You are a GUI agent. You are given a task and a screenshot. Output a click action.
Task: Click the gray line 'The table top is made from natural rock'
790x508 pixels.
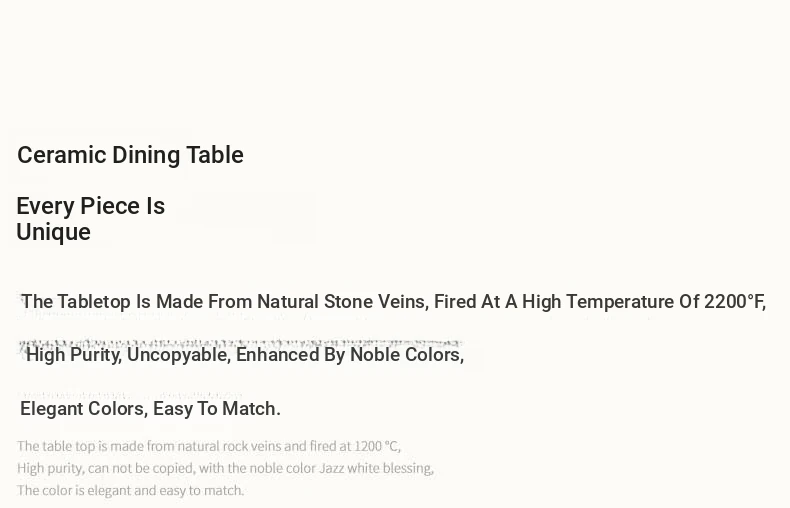tap(209, 447)
